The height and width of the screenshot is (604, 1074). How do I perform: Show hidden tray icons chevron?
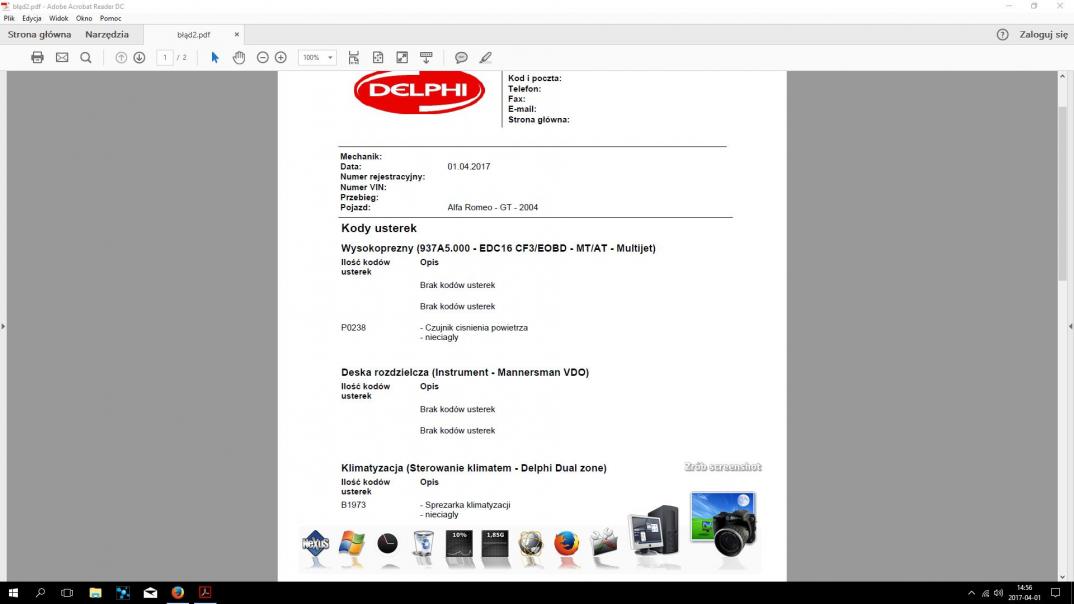coord(971,593)
